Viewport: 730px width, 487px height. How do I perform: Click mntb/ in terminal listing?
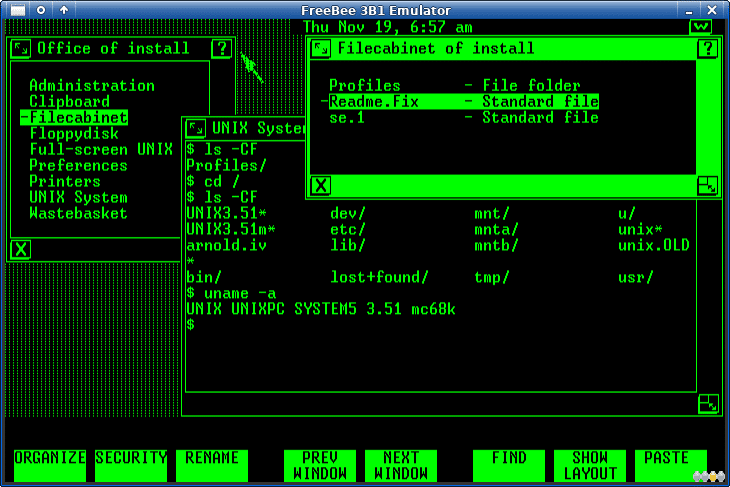[496, 245]
